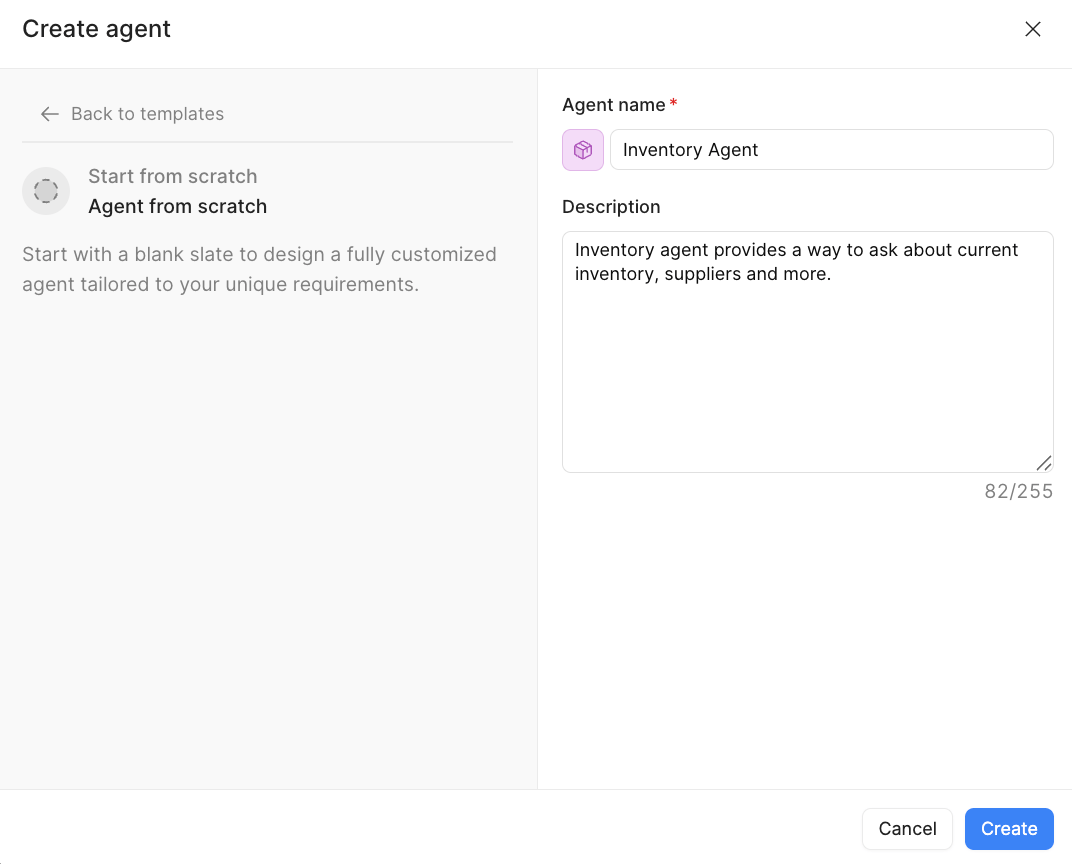Click the scratch template description text

click(259, 269)
